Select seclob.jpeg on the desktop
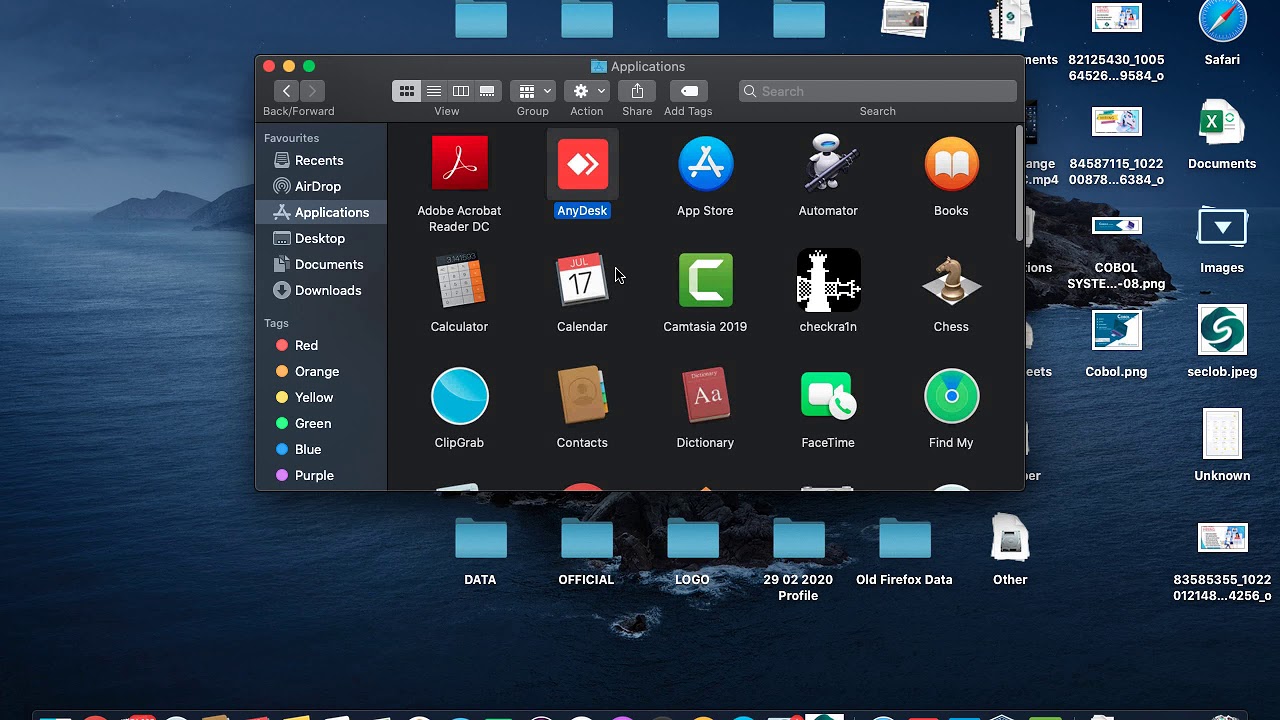This screenshot has height=720, width=1280. [x=1222, y=330]
